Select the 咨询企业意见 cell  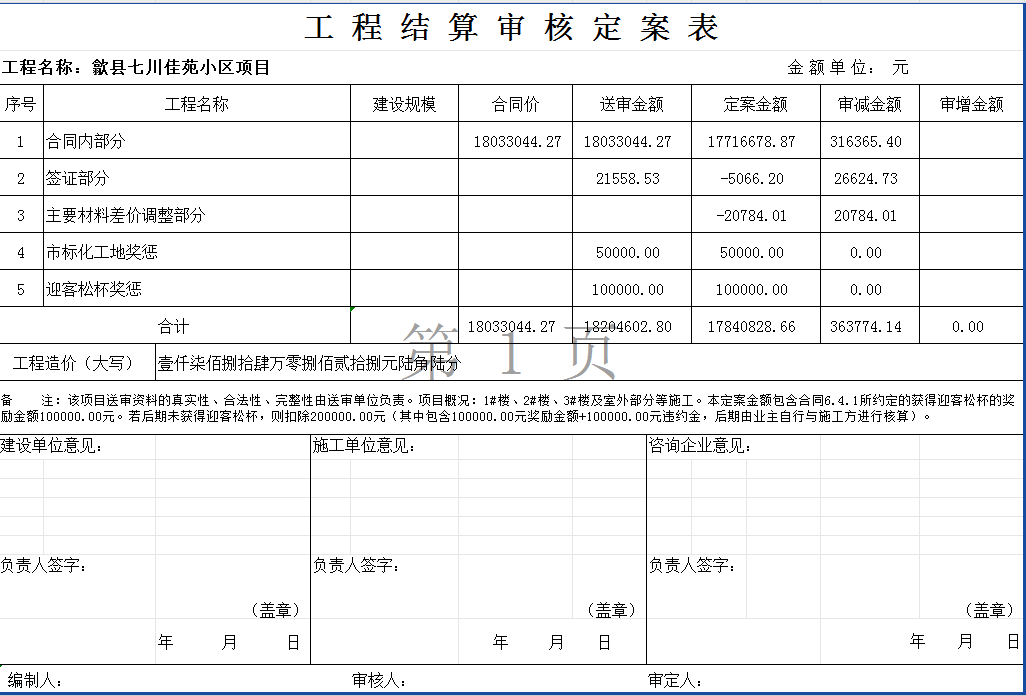tap(700, 446)
